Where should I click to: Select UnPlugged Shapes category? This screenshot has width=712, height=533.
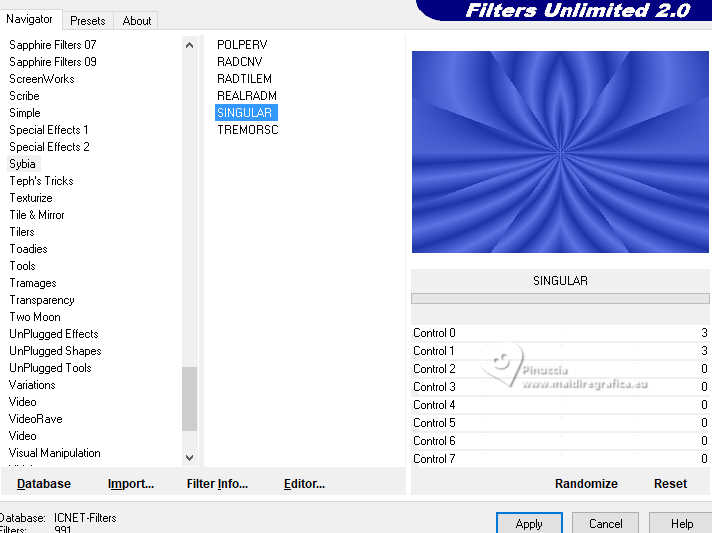coord(55,351)
